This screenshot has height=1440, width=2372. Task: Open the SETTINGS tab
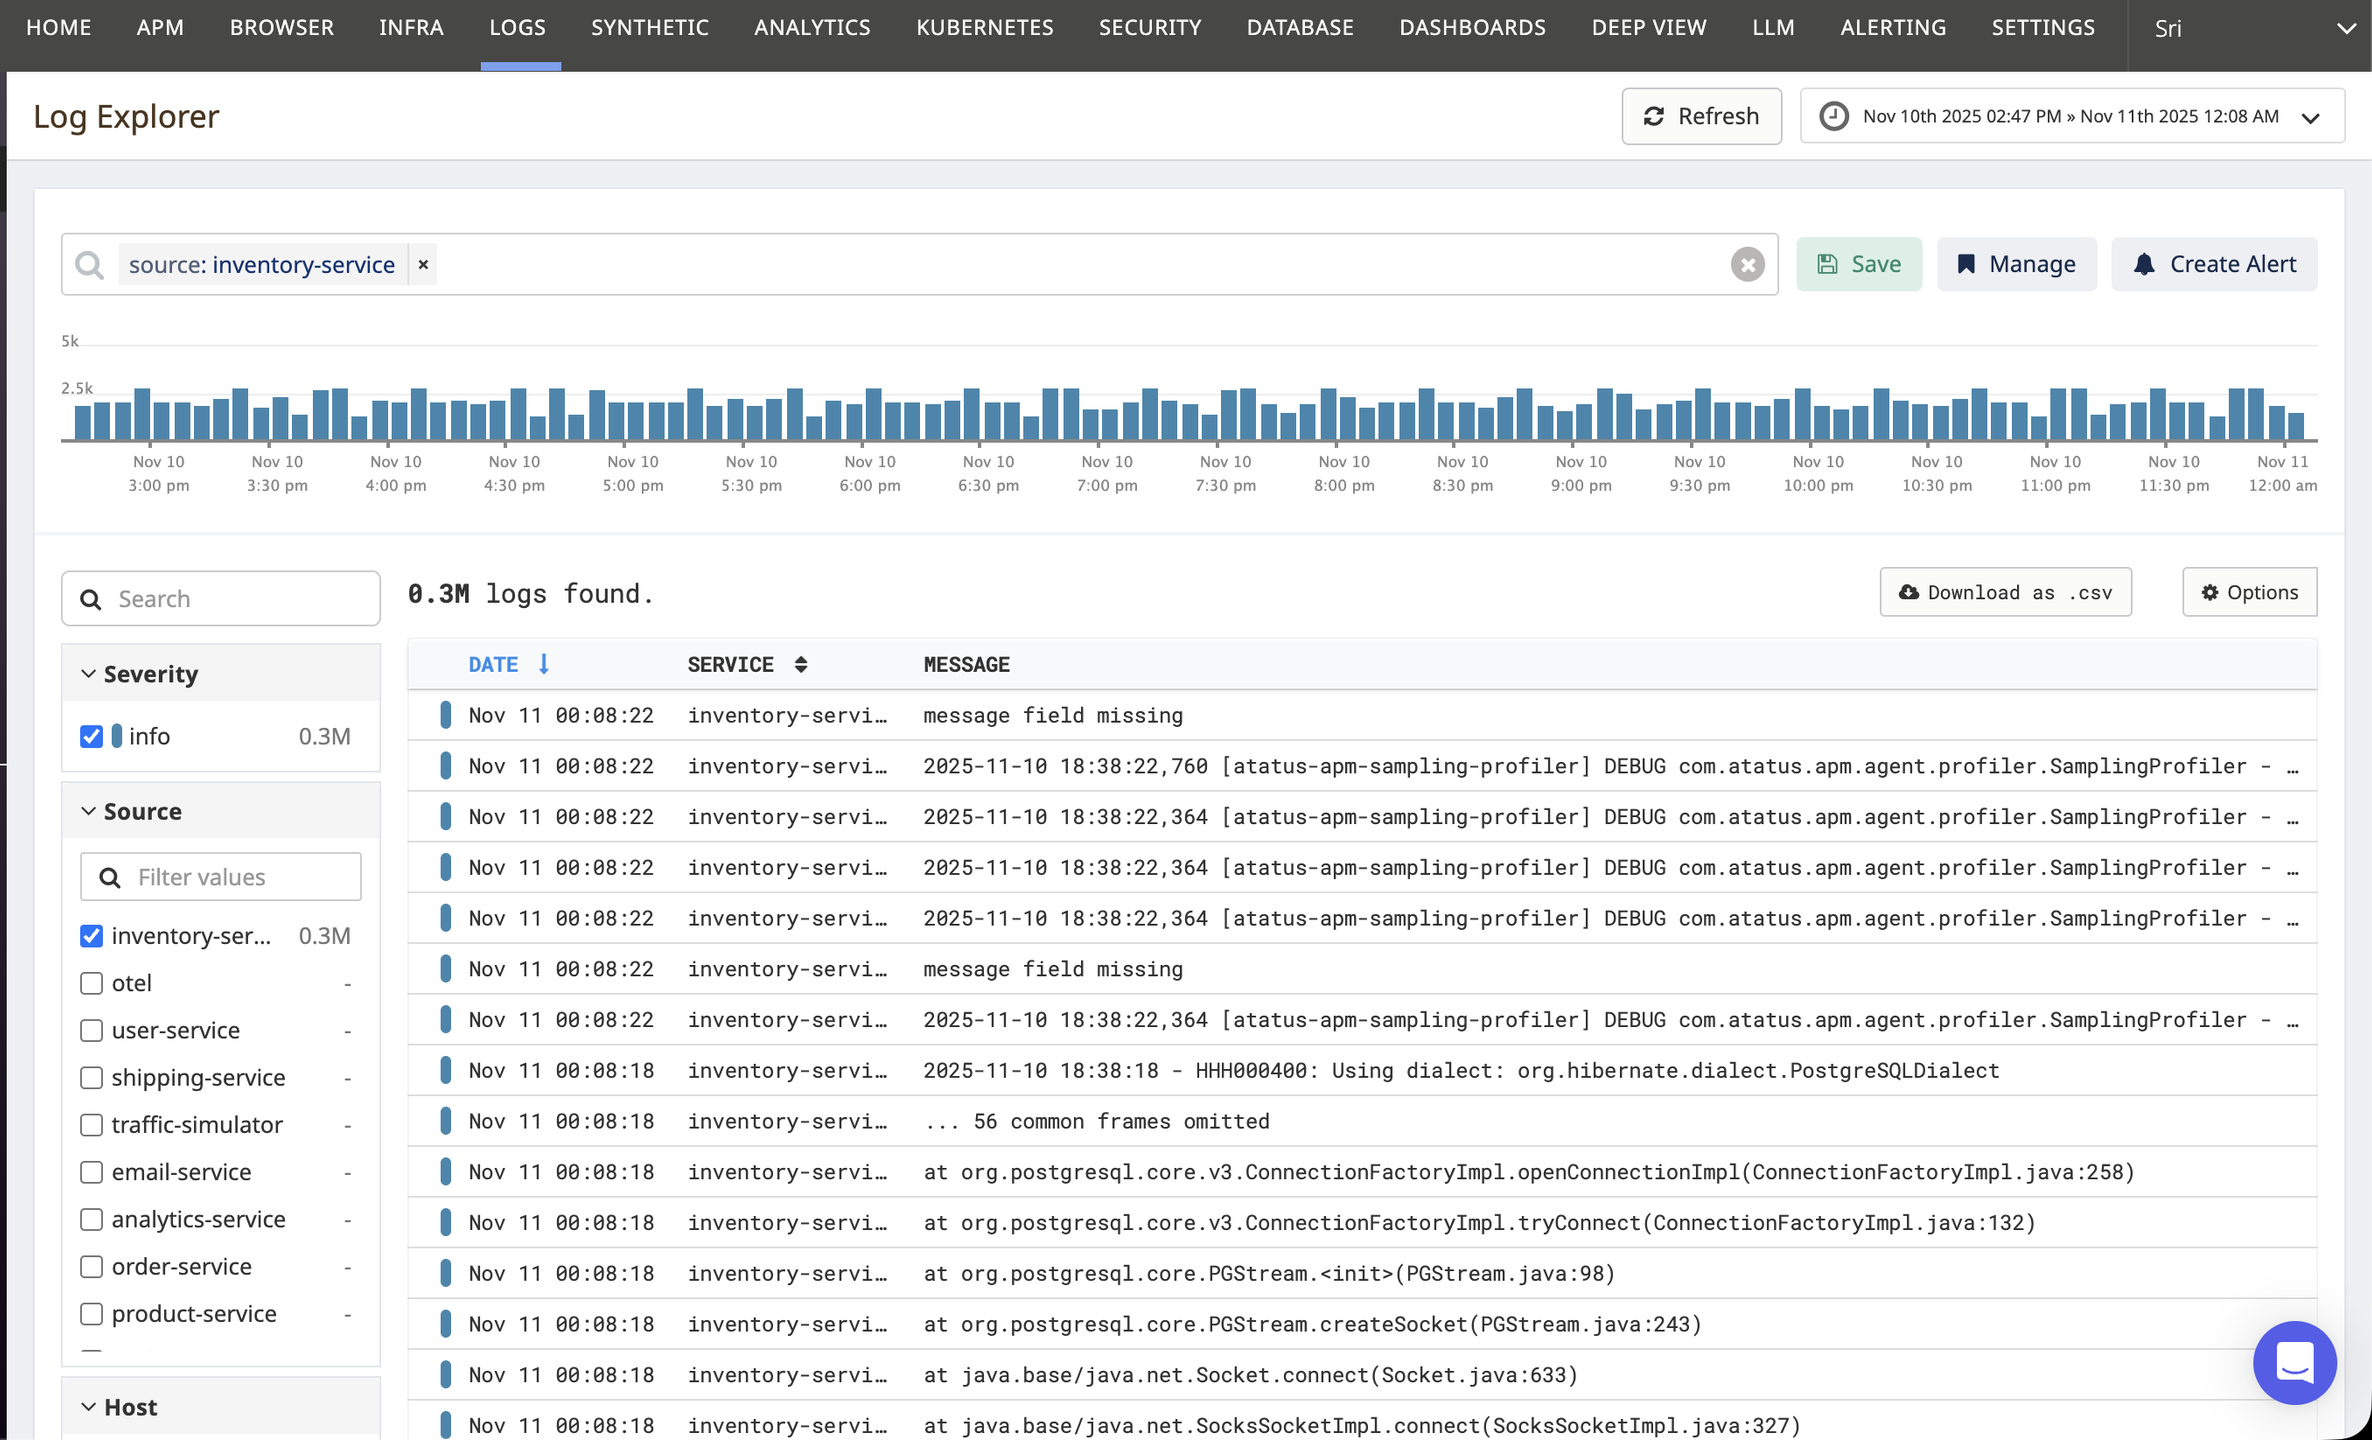click(x=2043, y=28)
